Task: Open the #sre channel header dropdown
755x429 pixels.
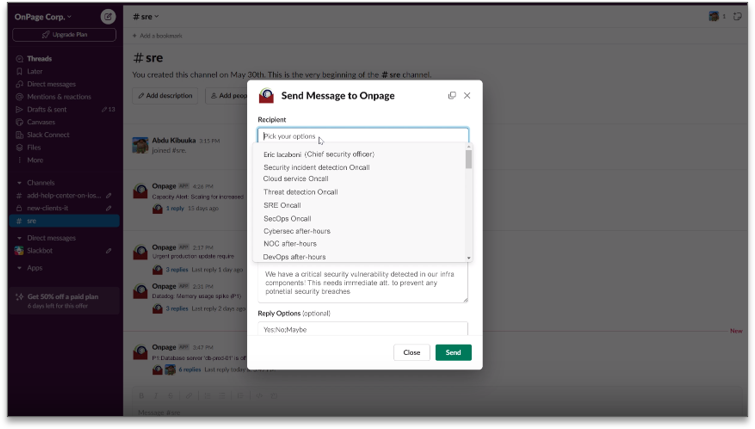Action: tap(146, 17)
